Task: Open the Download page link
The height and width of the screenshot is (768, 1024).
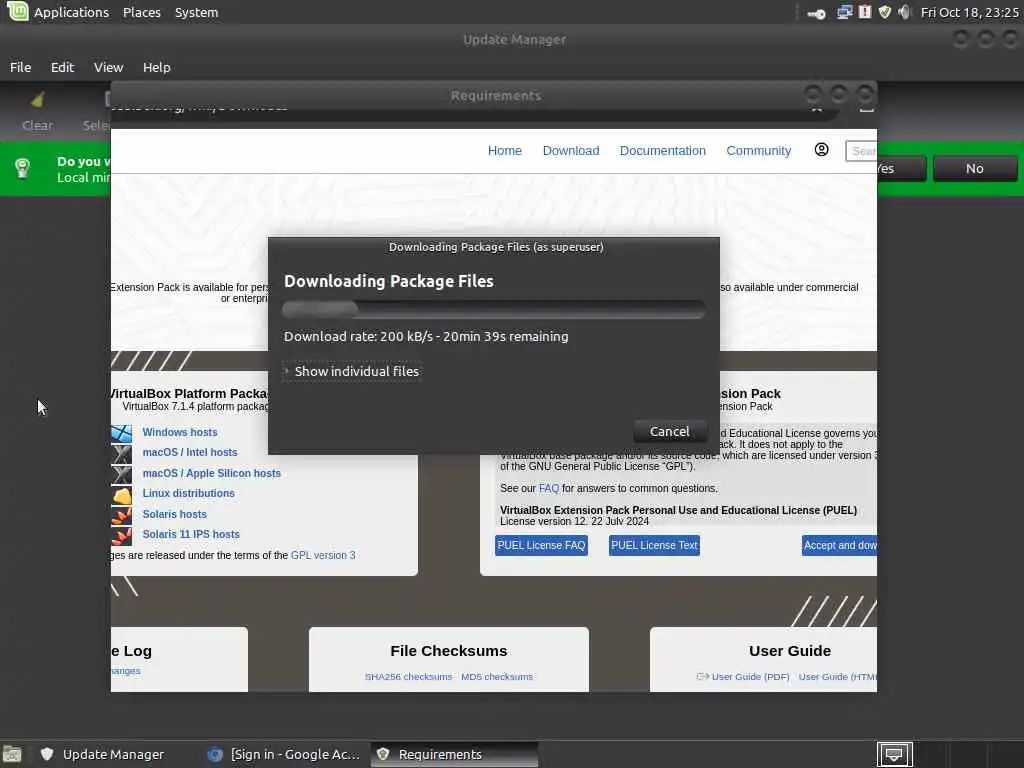Action: click(x=571, y=151)
